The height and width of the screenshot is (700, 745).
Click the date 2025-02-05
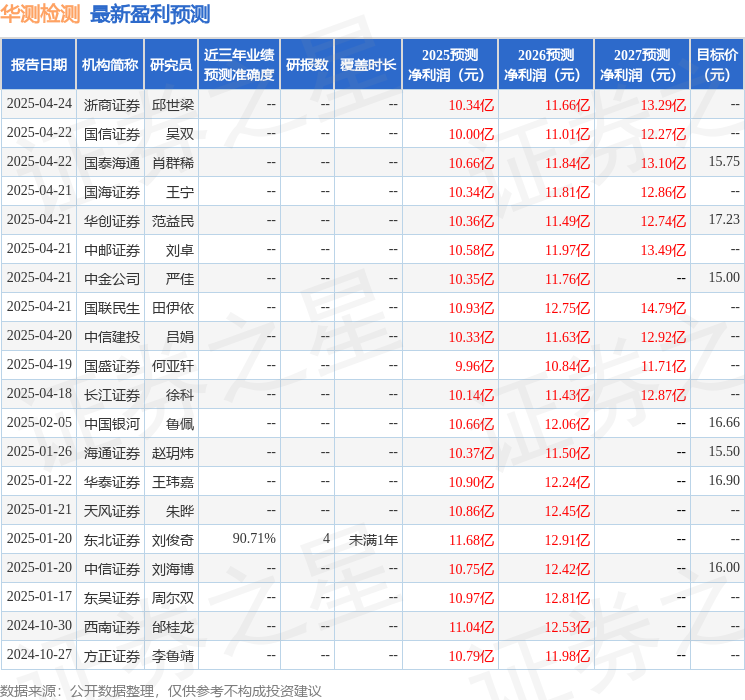pos(39,422)
